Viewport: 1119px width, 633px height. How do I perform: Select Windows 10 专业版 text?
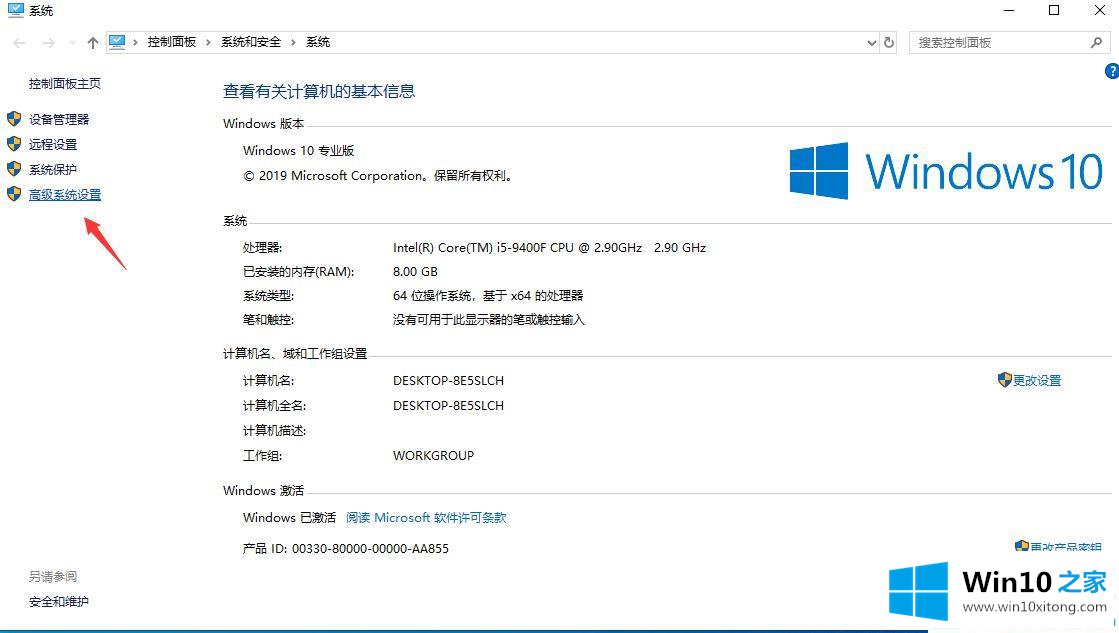[x=298, y=151]
